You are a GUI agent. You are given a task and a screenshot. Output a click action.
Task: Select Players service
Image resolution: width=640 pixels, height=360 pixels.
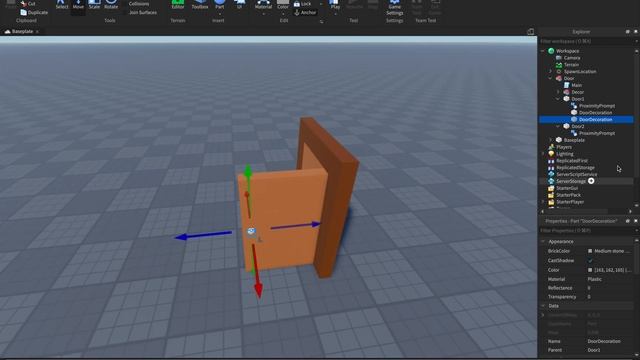pyautogui.click(x=564, y=147)
